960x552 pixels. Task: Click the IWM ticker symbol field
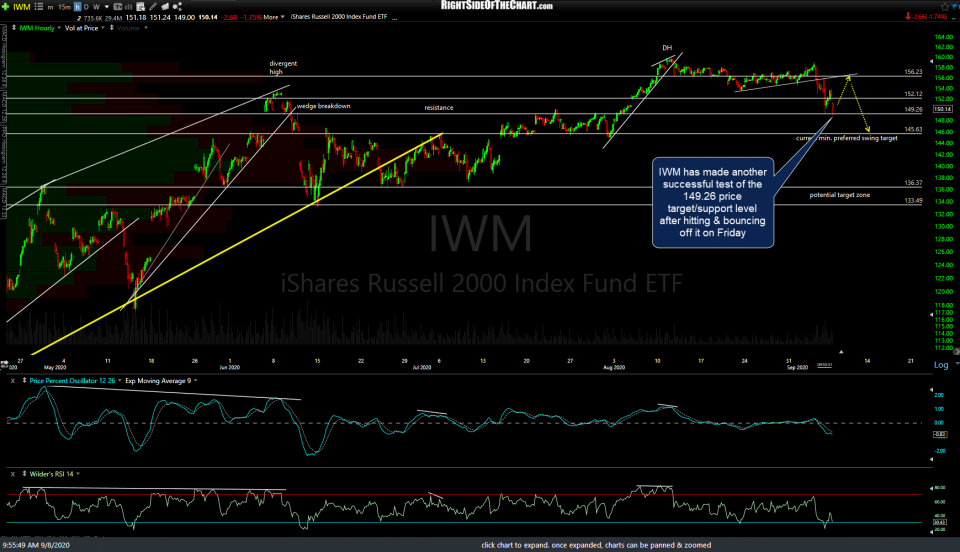point(21,7)
